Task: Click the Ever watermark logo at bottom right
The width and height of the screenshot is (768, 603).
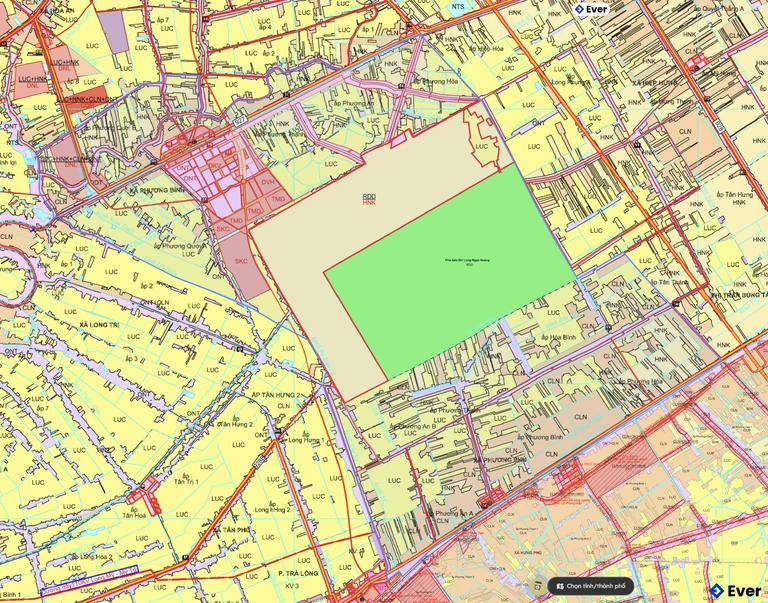Action: click(x=735, y=591)
